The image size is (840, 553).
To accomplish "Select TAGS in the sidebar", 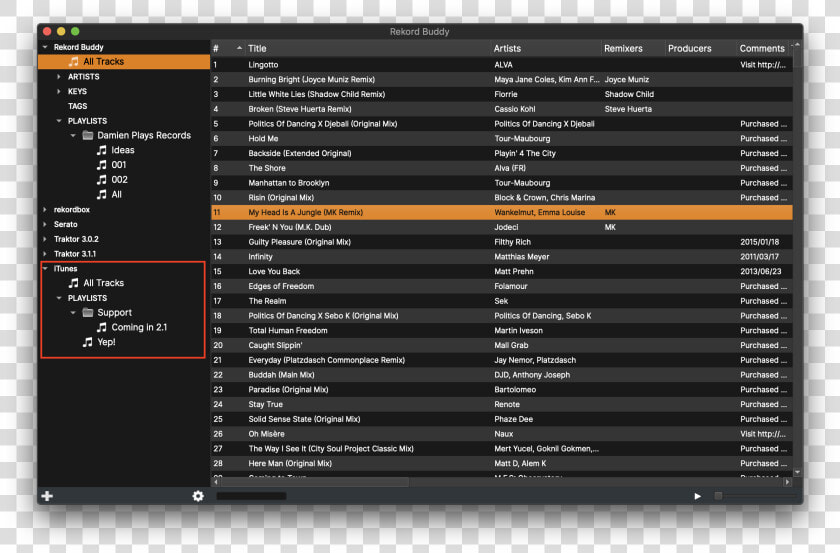I will coord(77,106).
